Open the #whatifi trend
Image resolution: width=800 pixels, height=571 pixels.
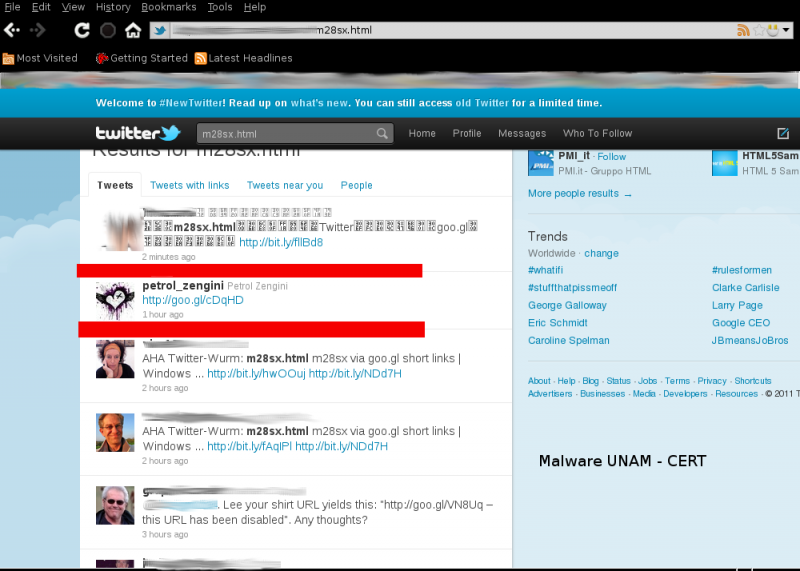tap(545, 270)
